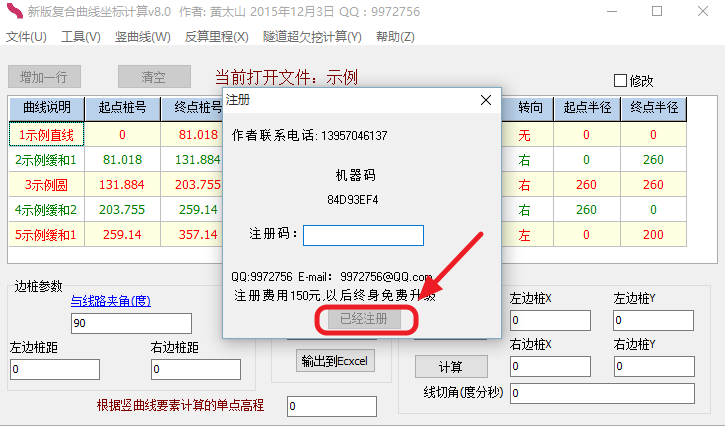
Task: Select the 转向 column header
Action: [528, 109]
